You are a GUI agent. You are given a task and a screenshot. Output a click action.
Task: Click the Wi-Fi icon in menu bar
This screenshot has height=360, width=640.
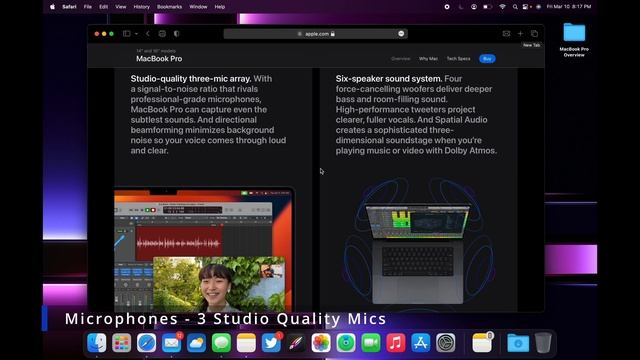[502, 7]
